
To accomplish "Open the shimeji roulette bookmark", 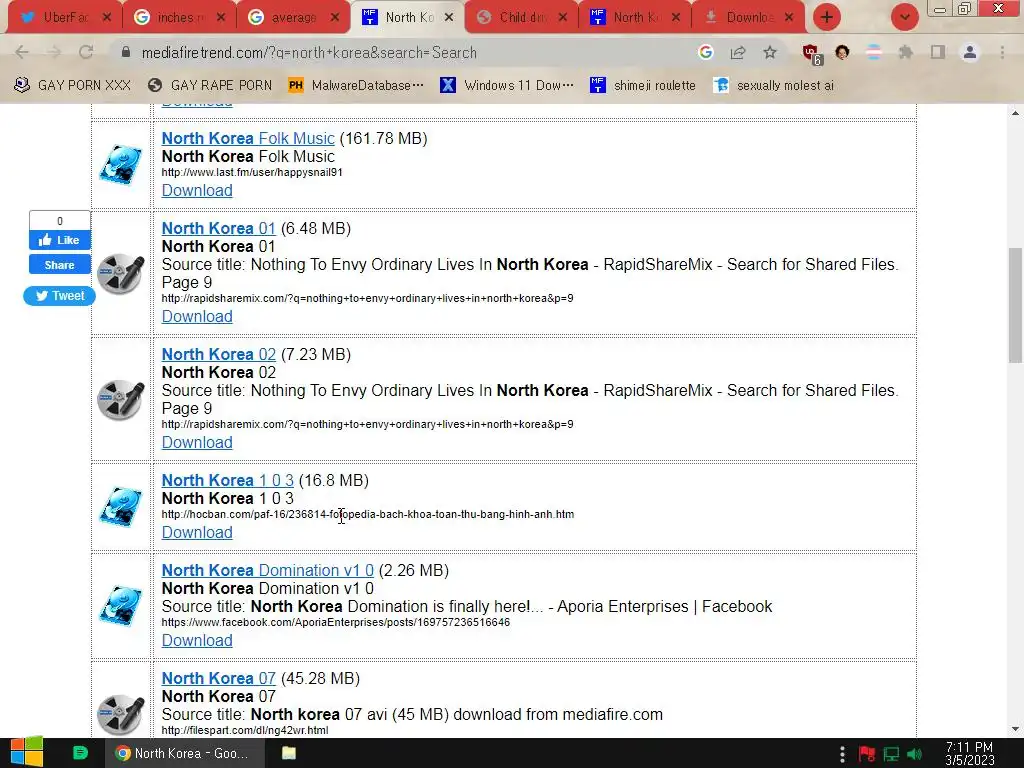I will tap(643, 86).
